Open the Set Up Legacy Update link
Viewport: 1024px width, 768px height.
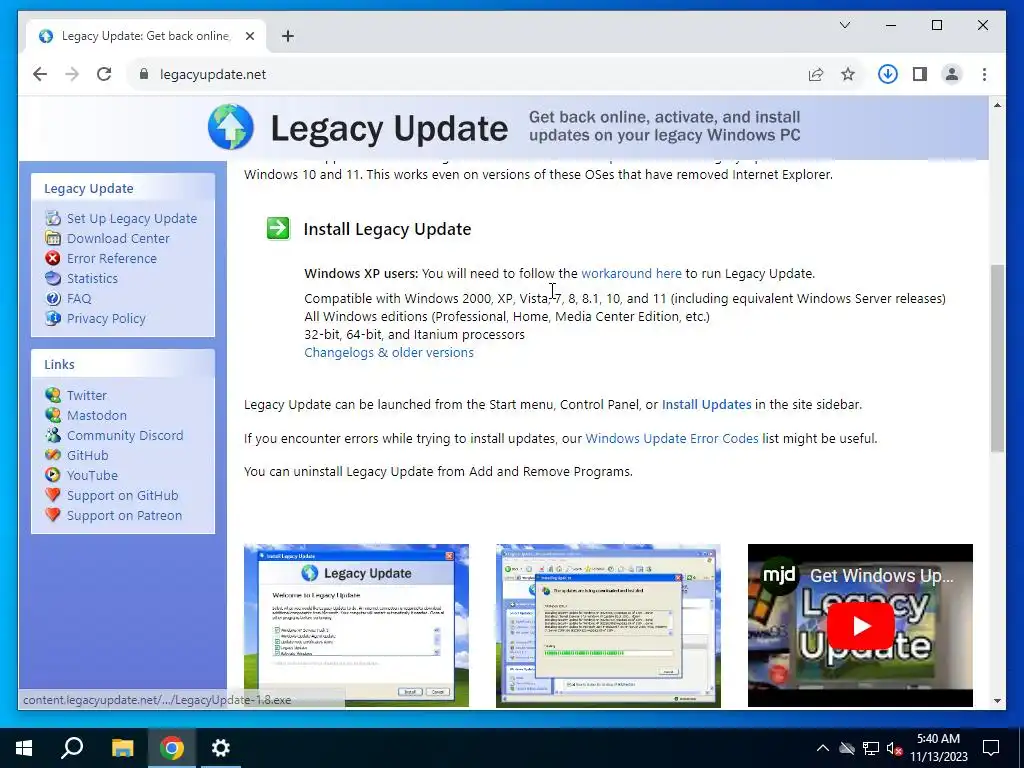131,218
